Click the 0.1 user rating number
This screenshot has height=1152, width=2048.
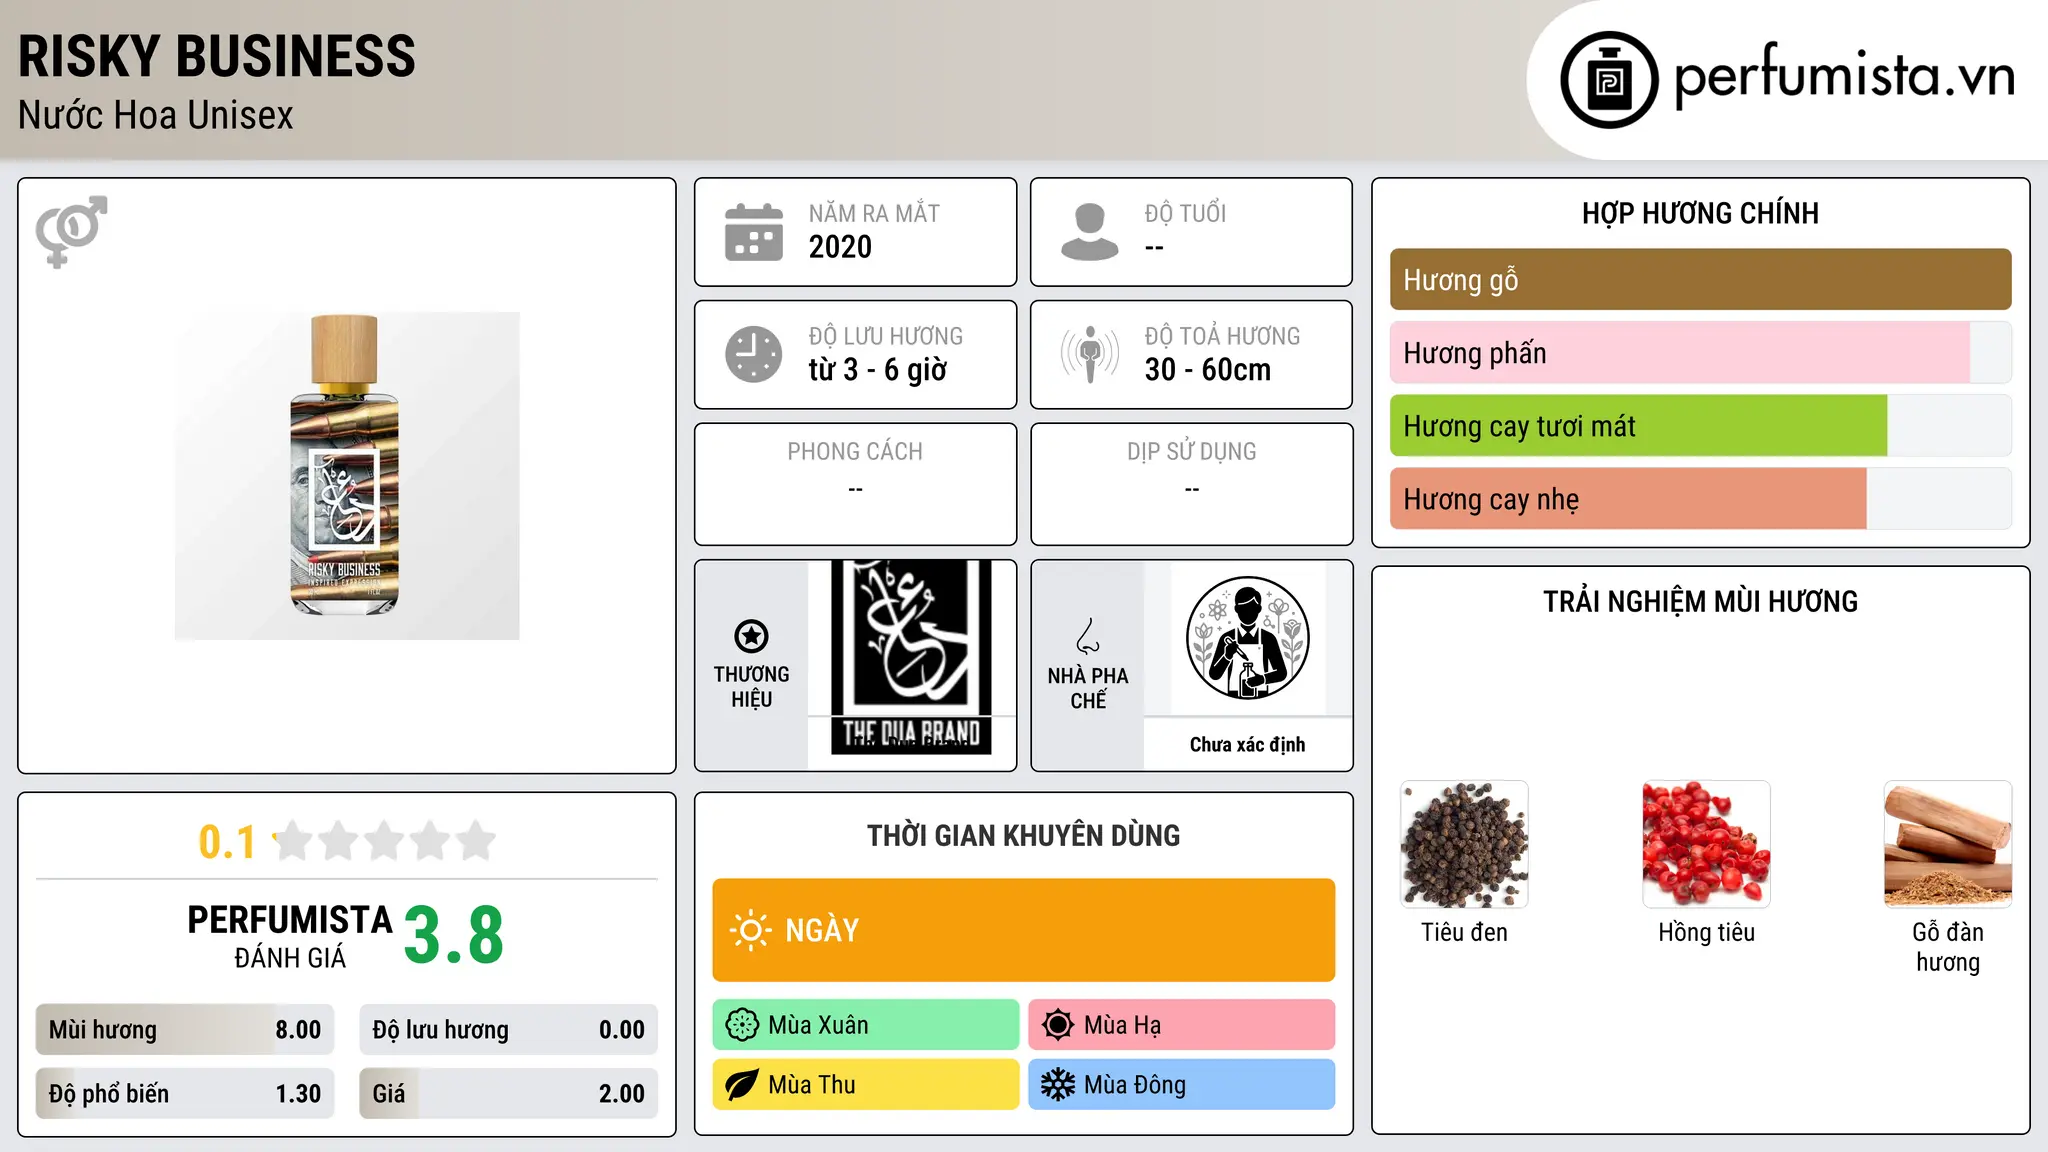coord(227,842)
